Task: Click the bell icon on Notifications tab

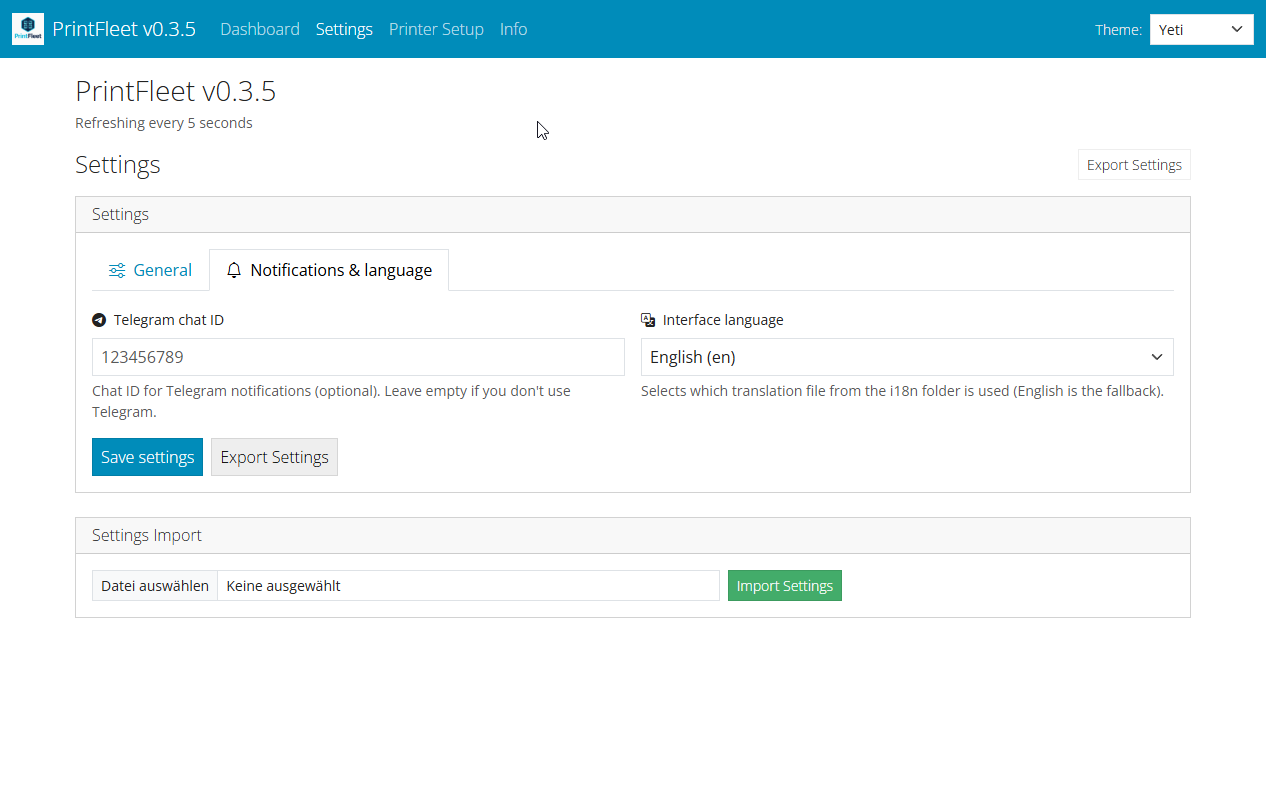Action: coord(234,270)
